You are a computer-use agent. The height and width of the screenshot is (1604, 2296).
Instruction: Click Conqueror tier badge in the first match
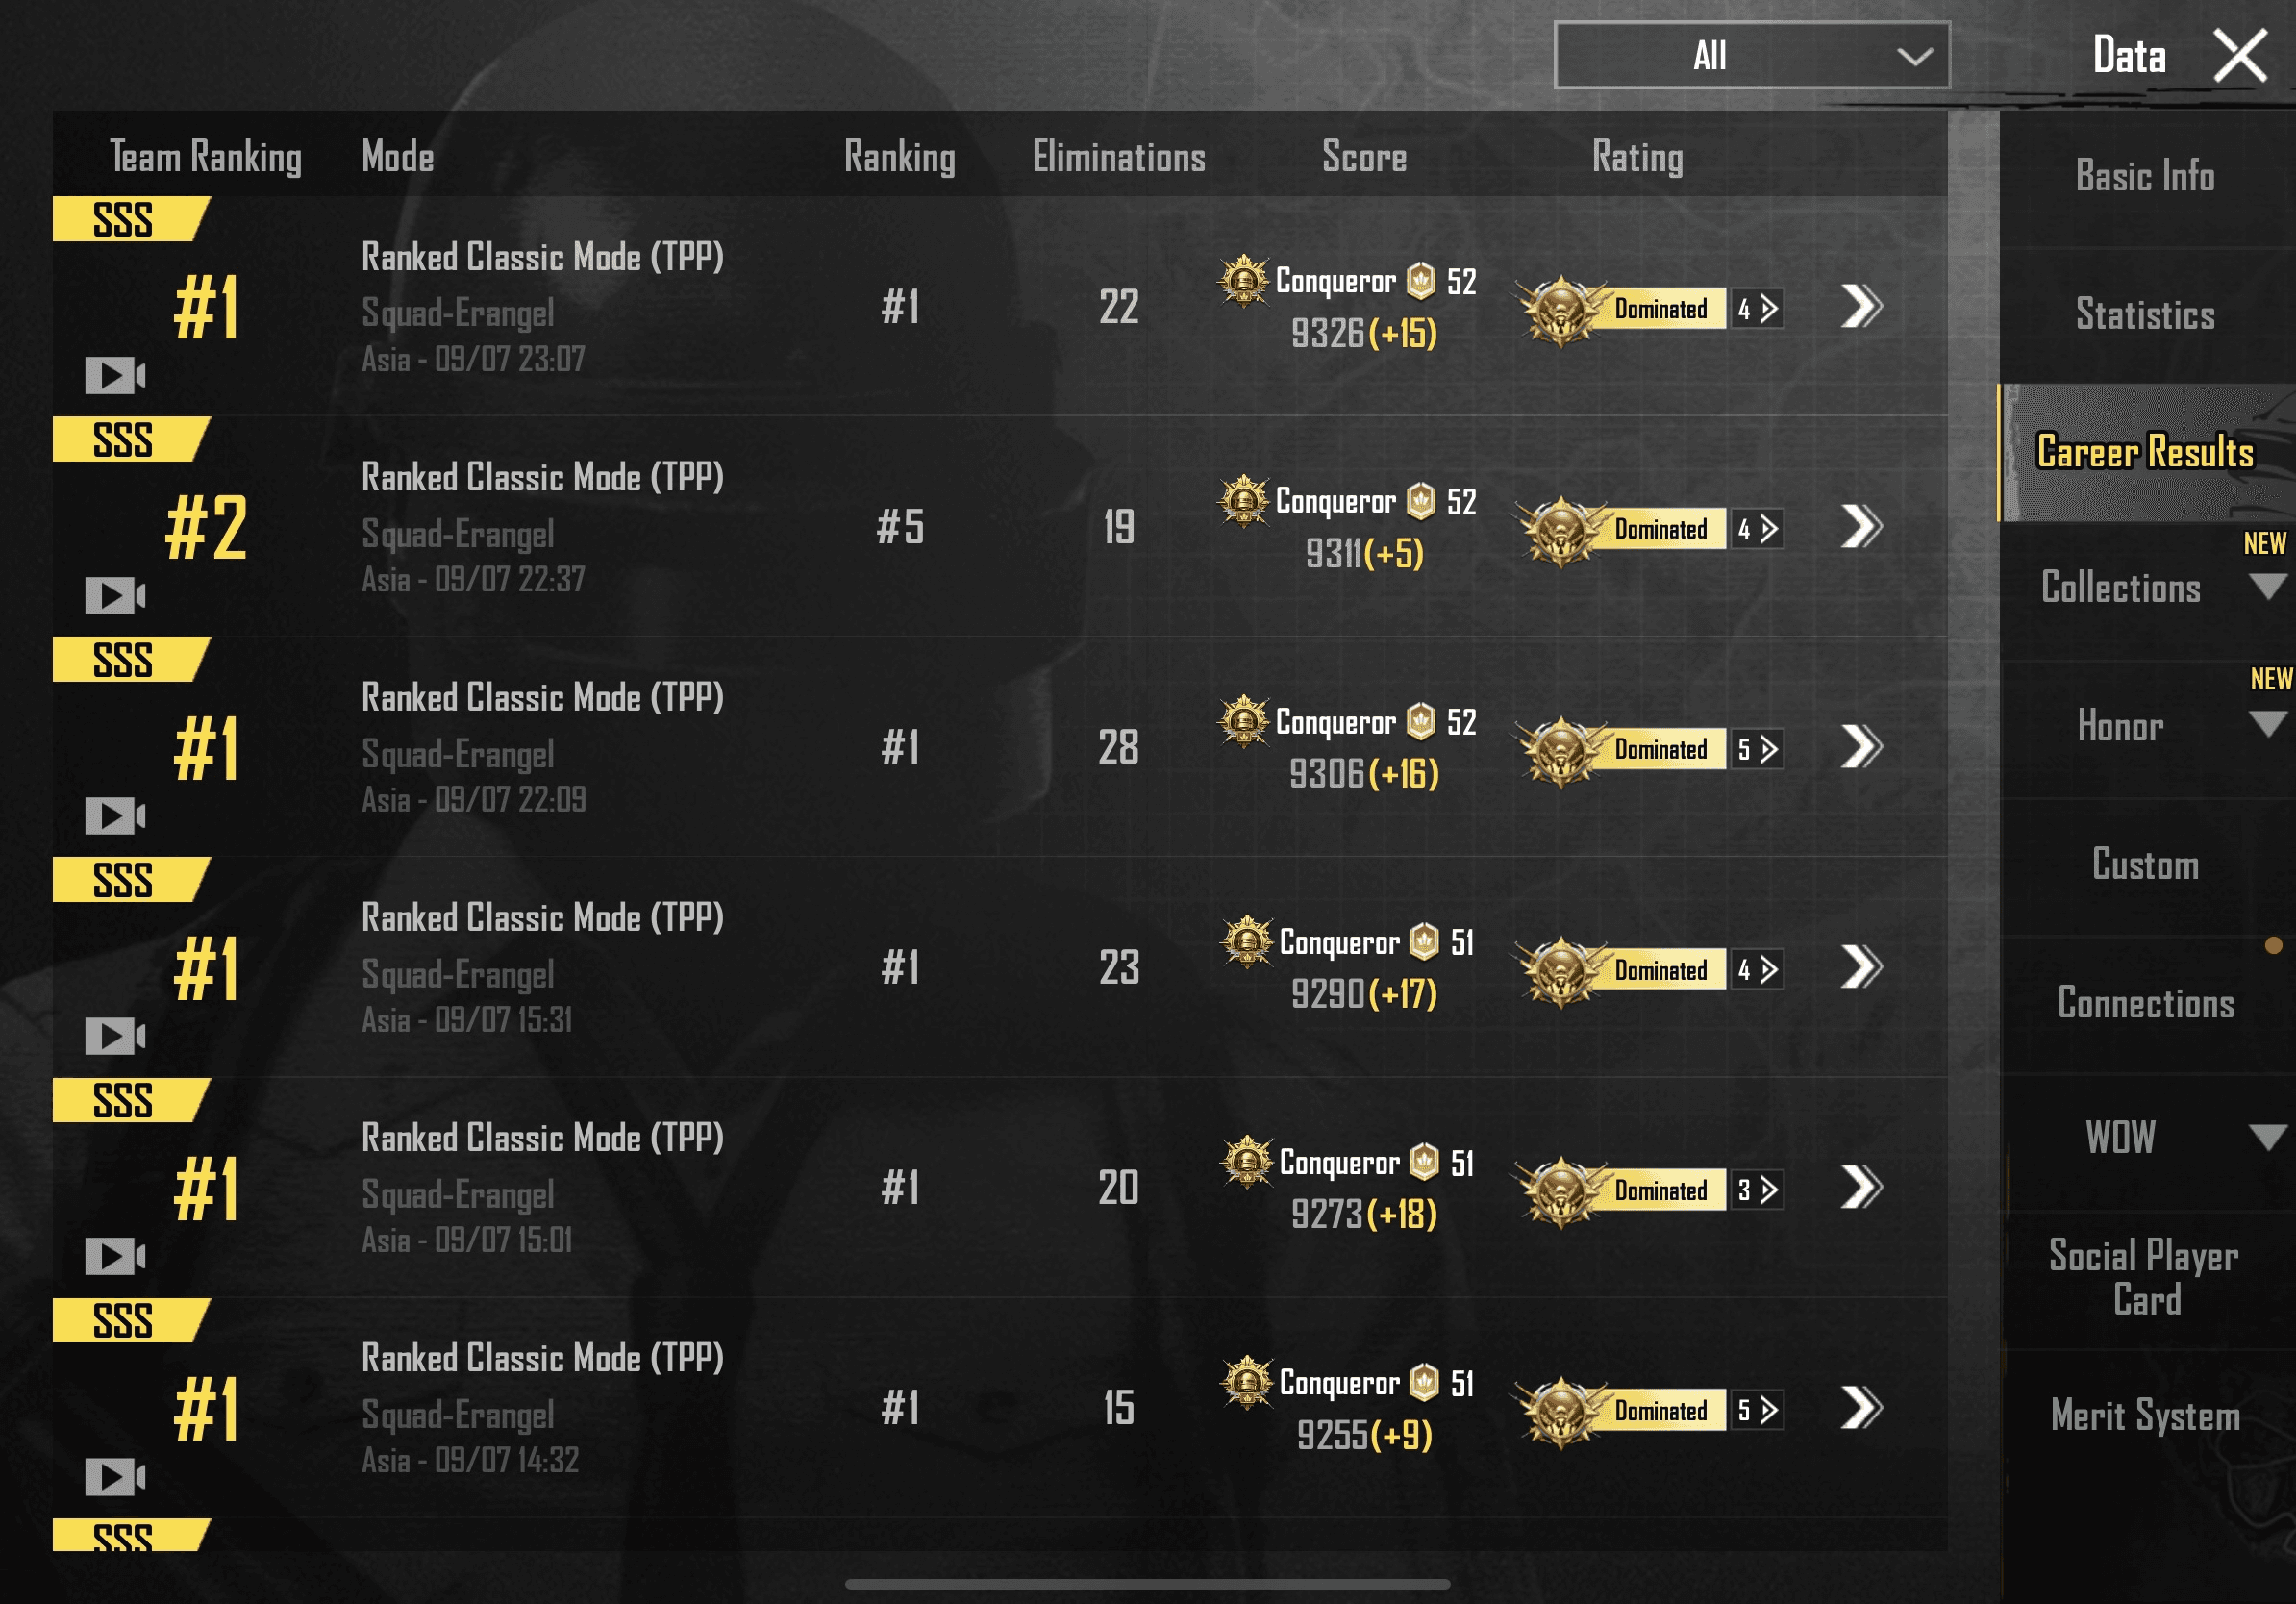[x=1243, y=281]
